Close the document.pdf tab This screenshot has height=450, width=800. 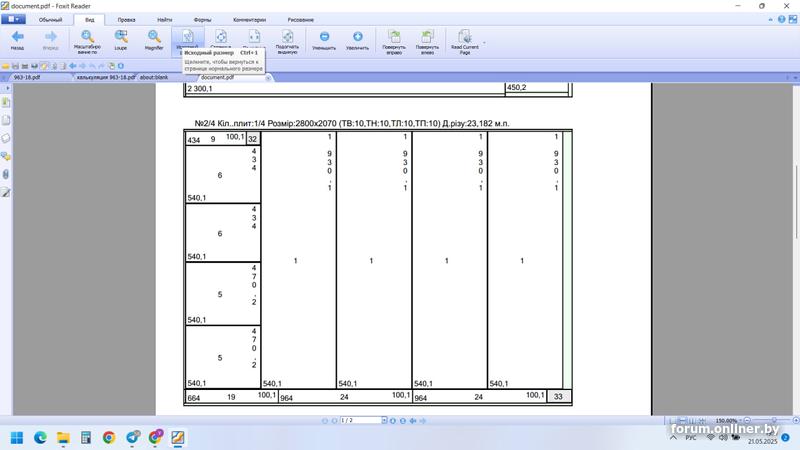(x=268, y=78)
